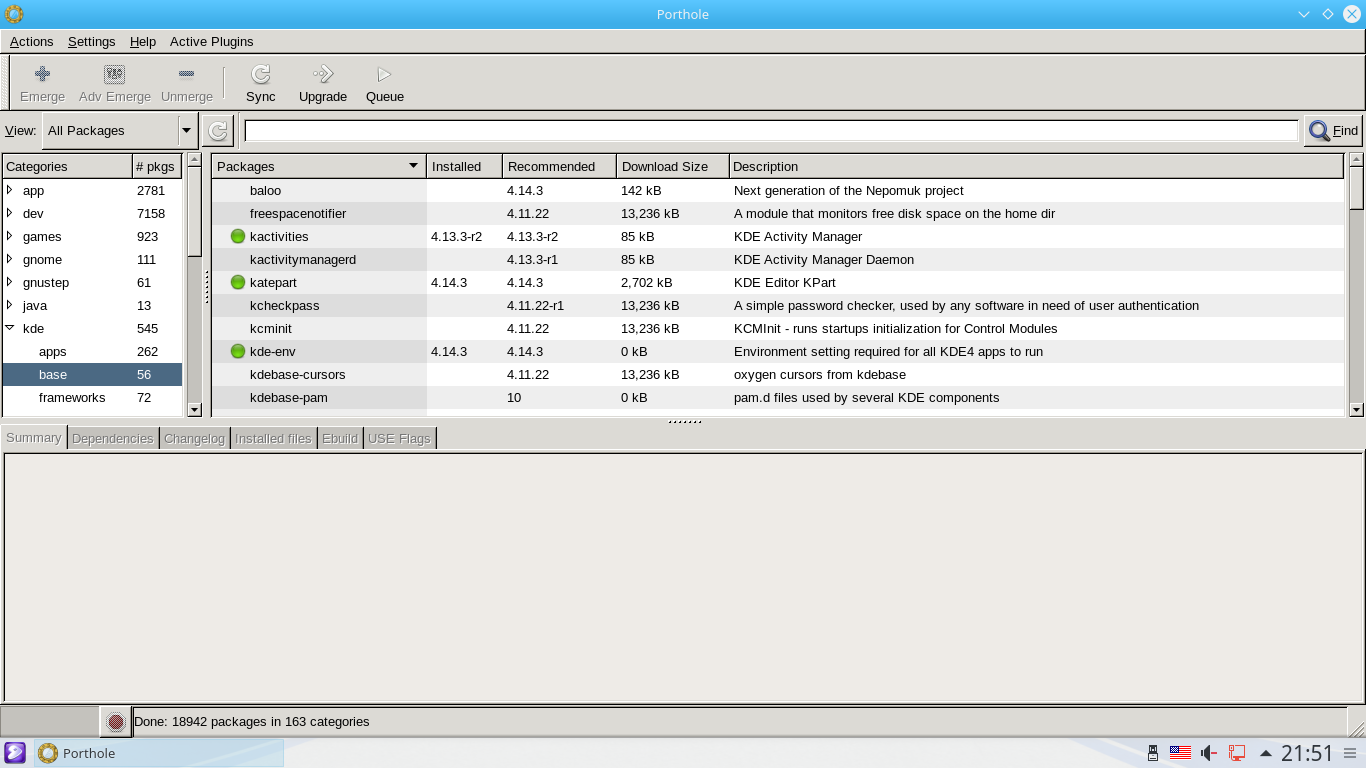The height and width of the screenshot is (768, 1366).
Task: Open the Active Plugins menu
Action: point(212,41)
